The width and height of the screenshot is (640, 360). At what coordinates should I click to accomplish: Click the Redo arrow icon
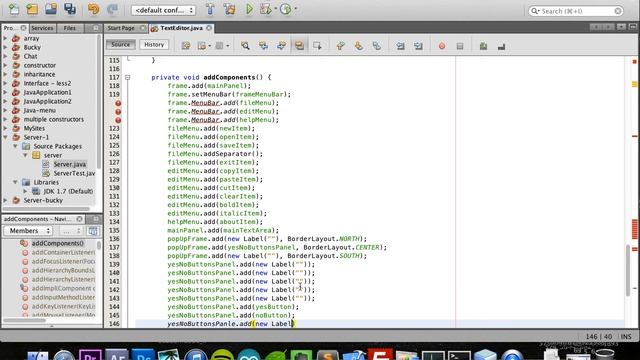[112, 9]
